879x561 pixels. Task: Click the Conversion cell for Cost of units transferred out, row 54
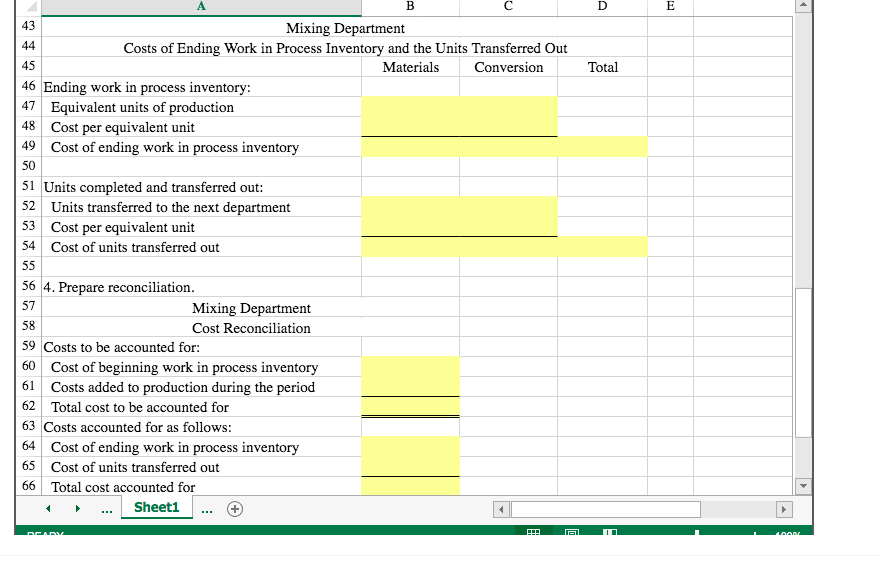pyautogui.click(x=508, y=247)
